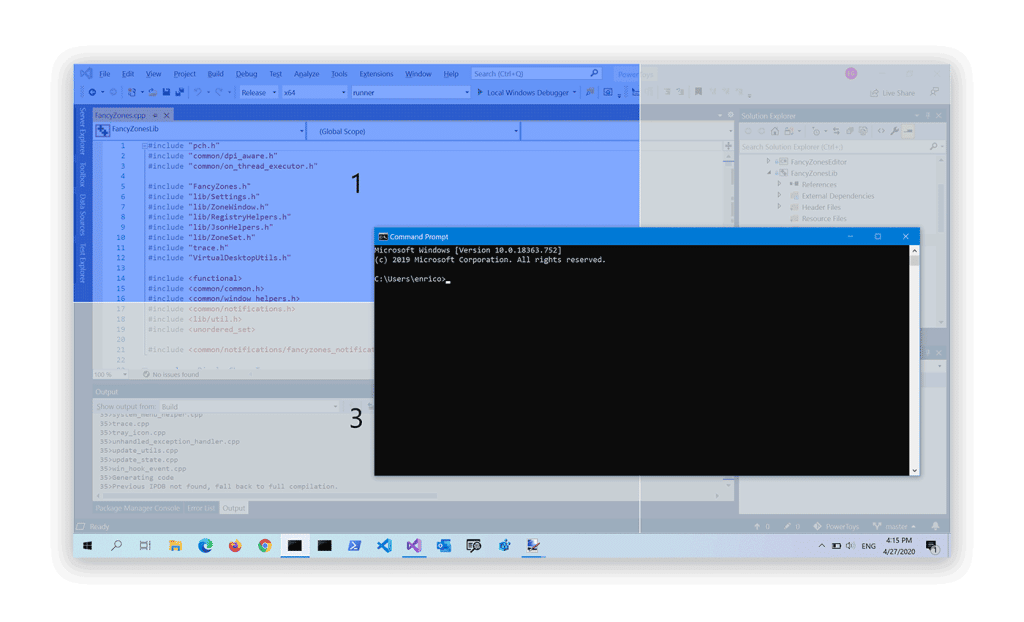Open the Debug menu
This screenshot has width=1024, height=622.
[x=246, y=74]
